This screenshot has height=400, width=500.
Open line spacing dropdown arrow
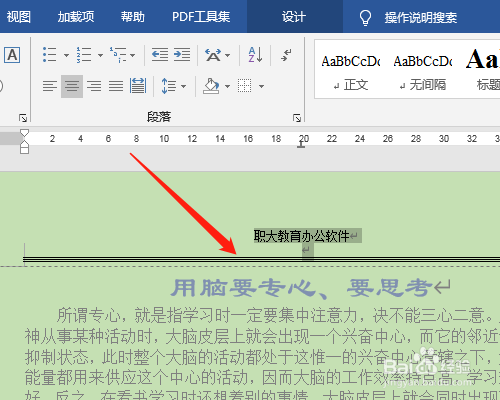[183, 86]
